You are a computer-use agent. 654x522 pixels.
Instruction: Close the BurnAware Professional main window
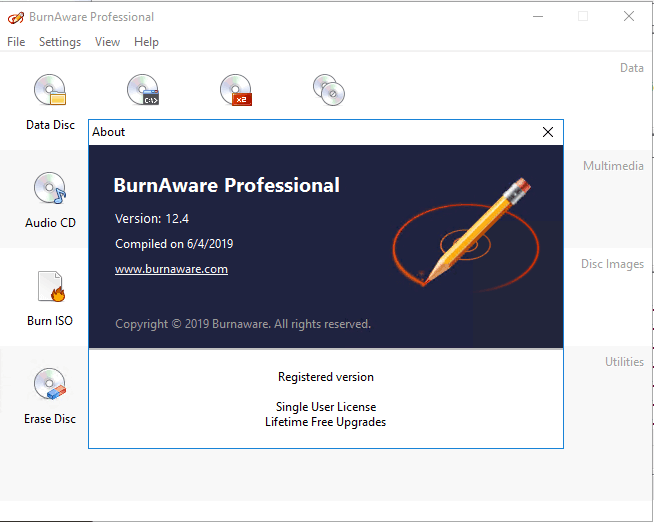(628, 17)
